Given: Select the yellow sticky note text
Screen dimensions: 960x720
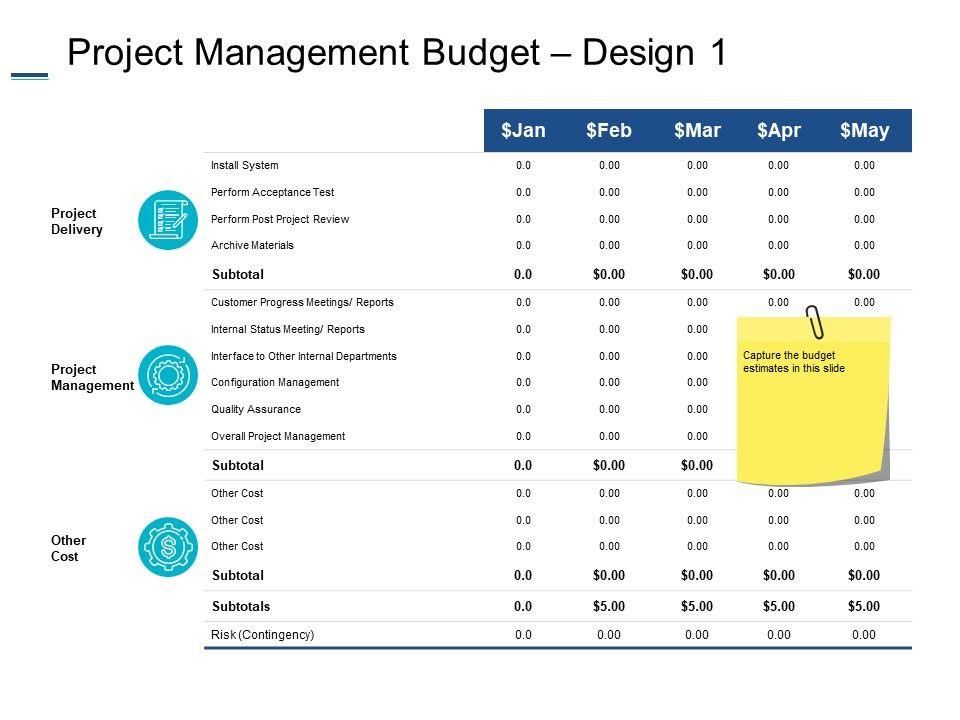Looking at the screenshot, I should click(x=794, y=362).
